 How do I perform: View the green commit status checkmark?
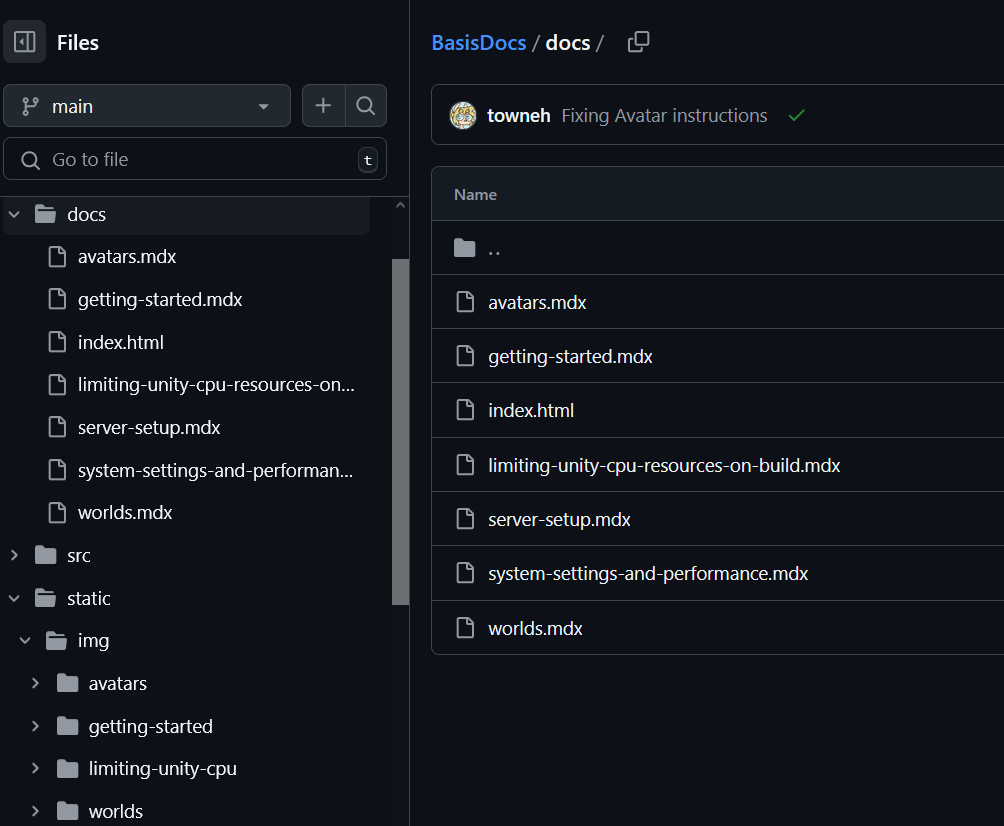coord(796,116)
